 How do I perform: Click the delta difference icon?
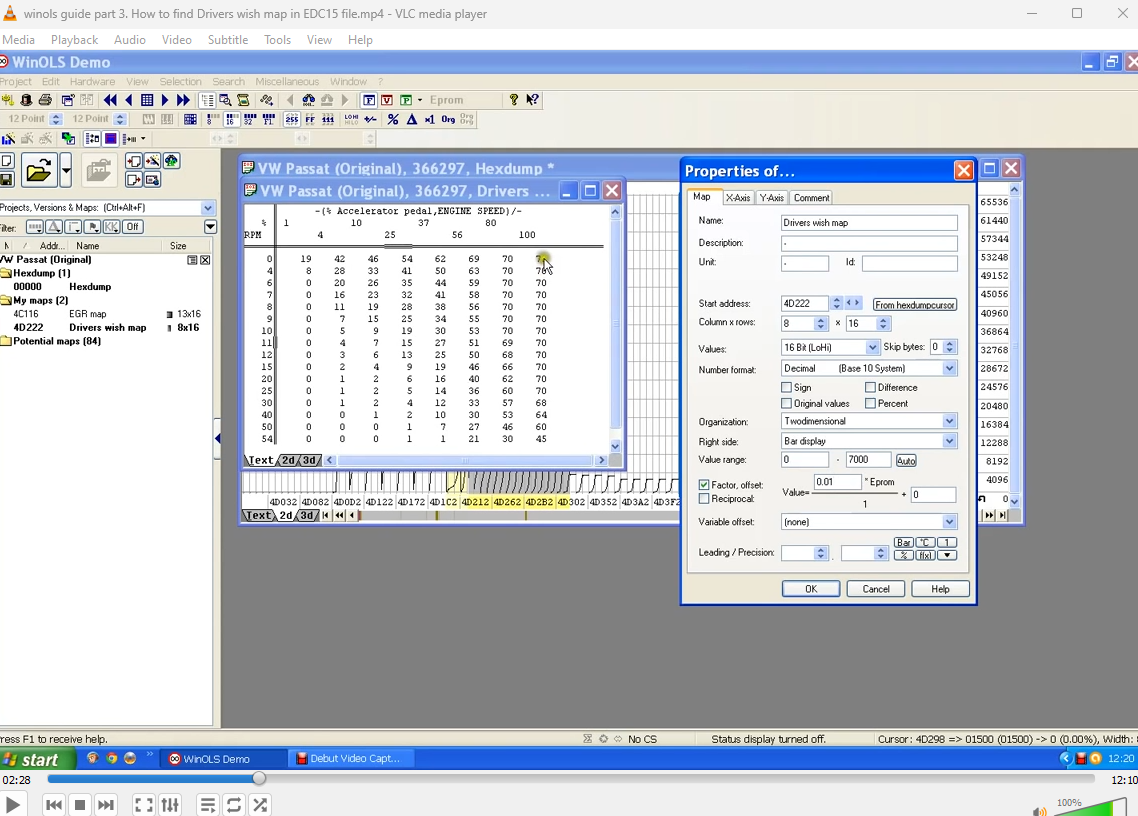(412, 119)
